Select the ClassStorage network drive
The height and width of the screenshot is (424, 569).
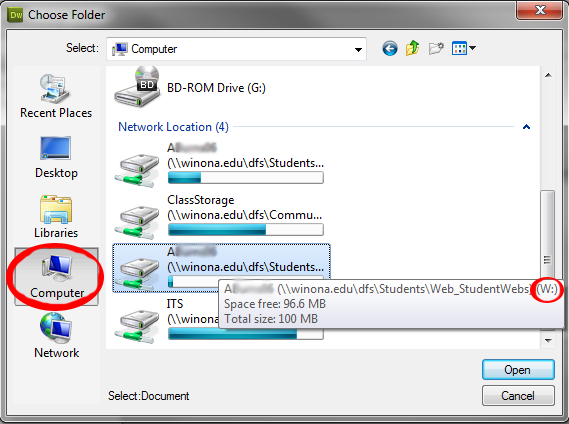[x=221, y=216]
